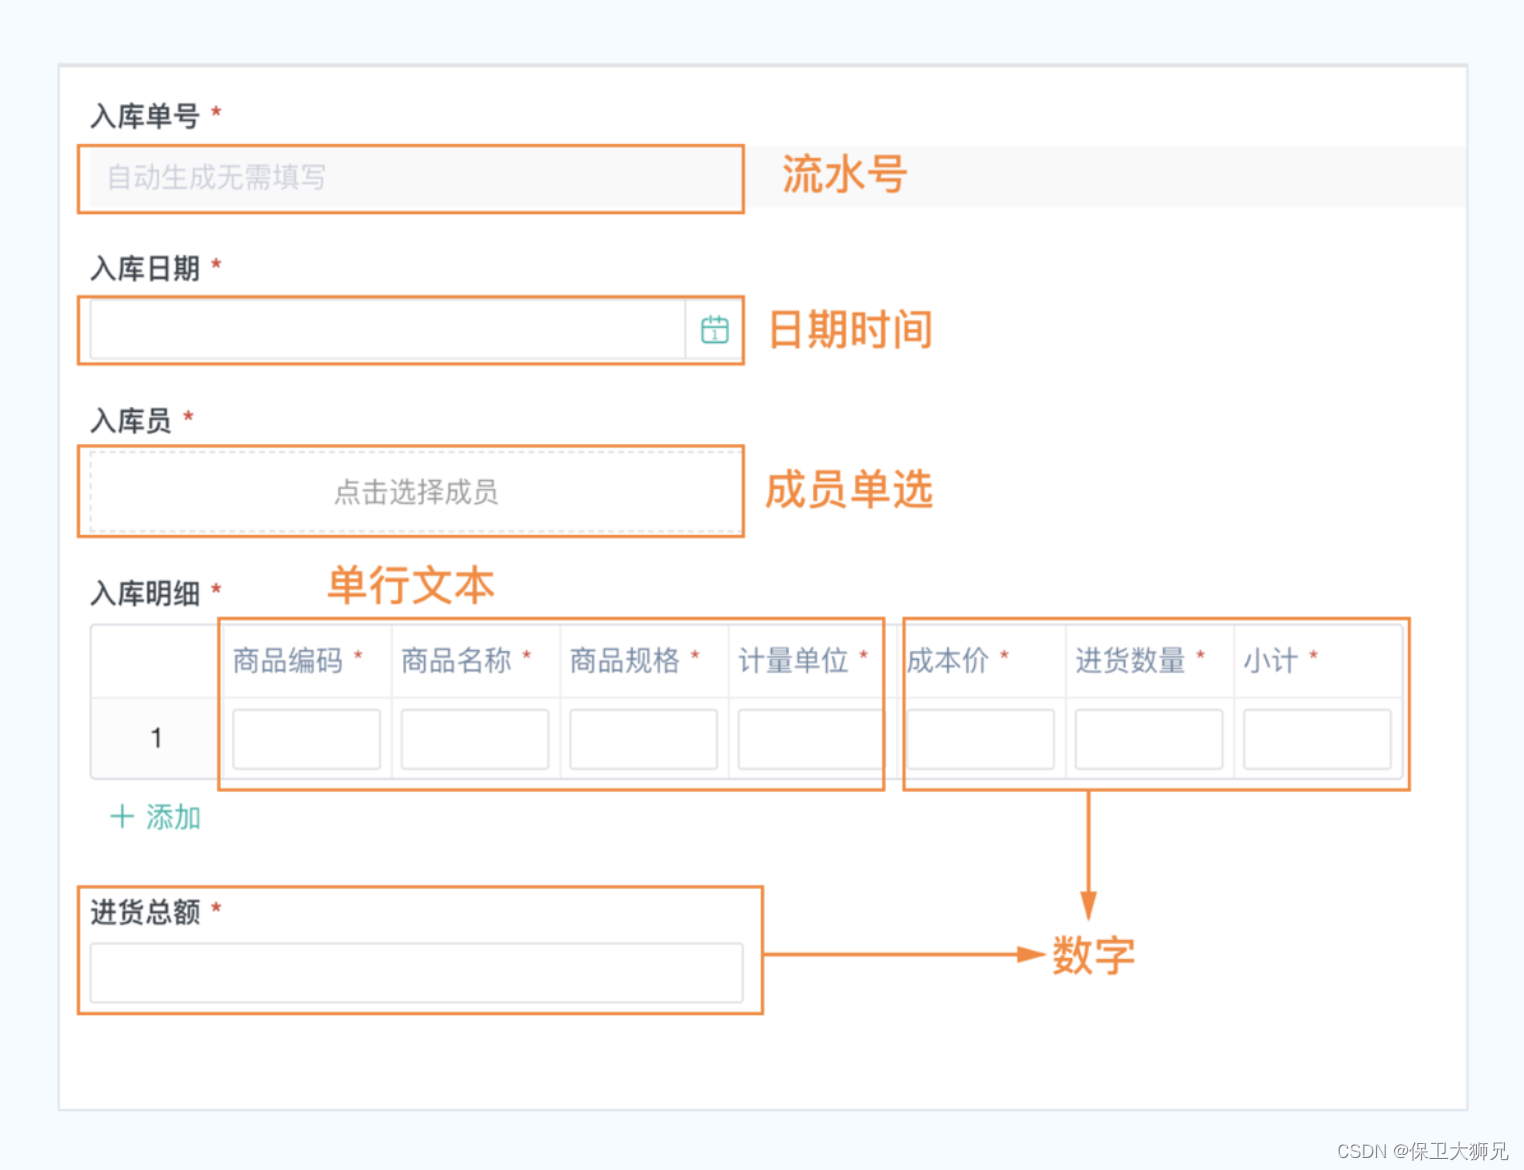Screen dimensions: 1524x1170
Task: Click the 添加 row link
Action: pos(155,817)
